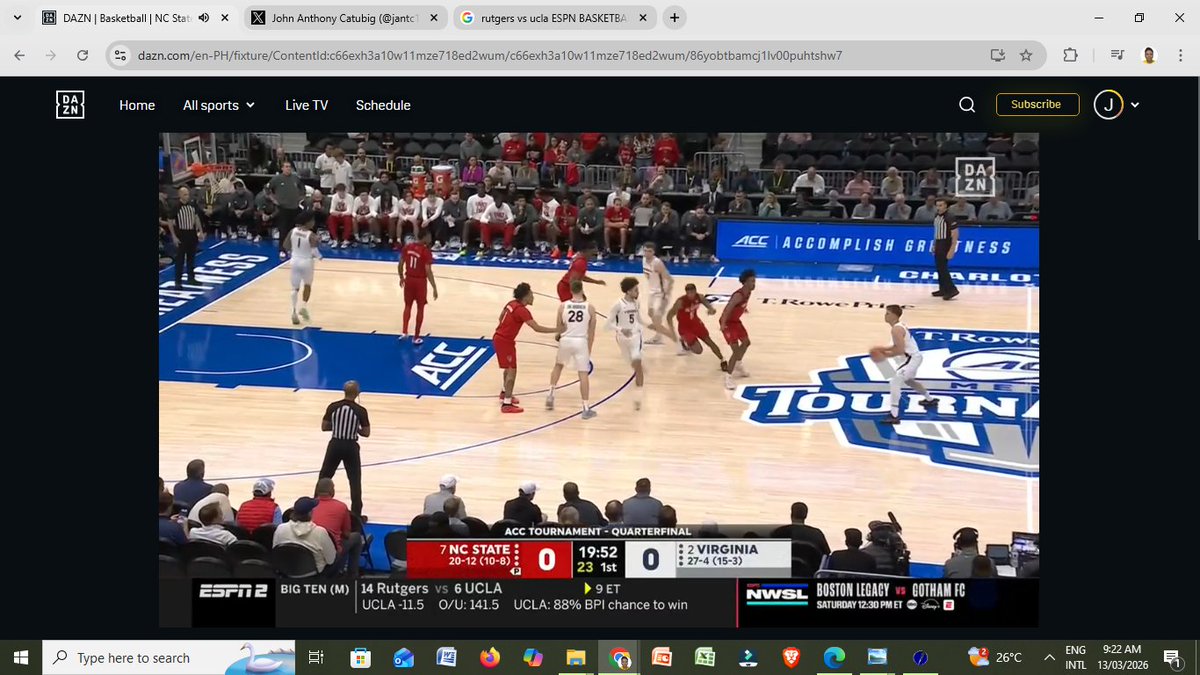Go back one page

coord(19,55)
